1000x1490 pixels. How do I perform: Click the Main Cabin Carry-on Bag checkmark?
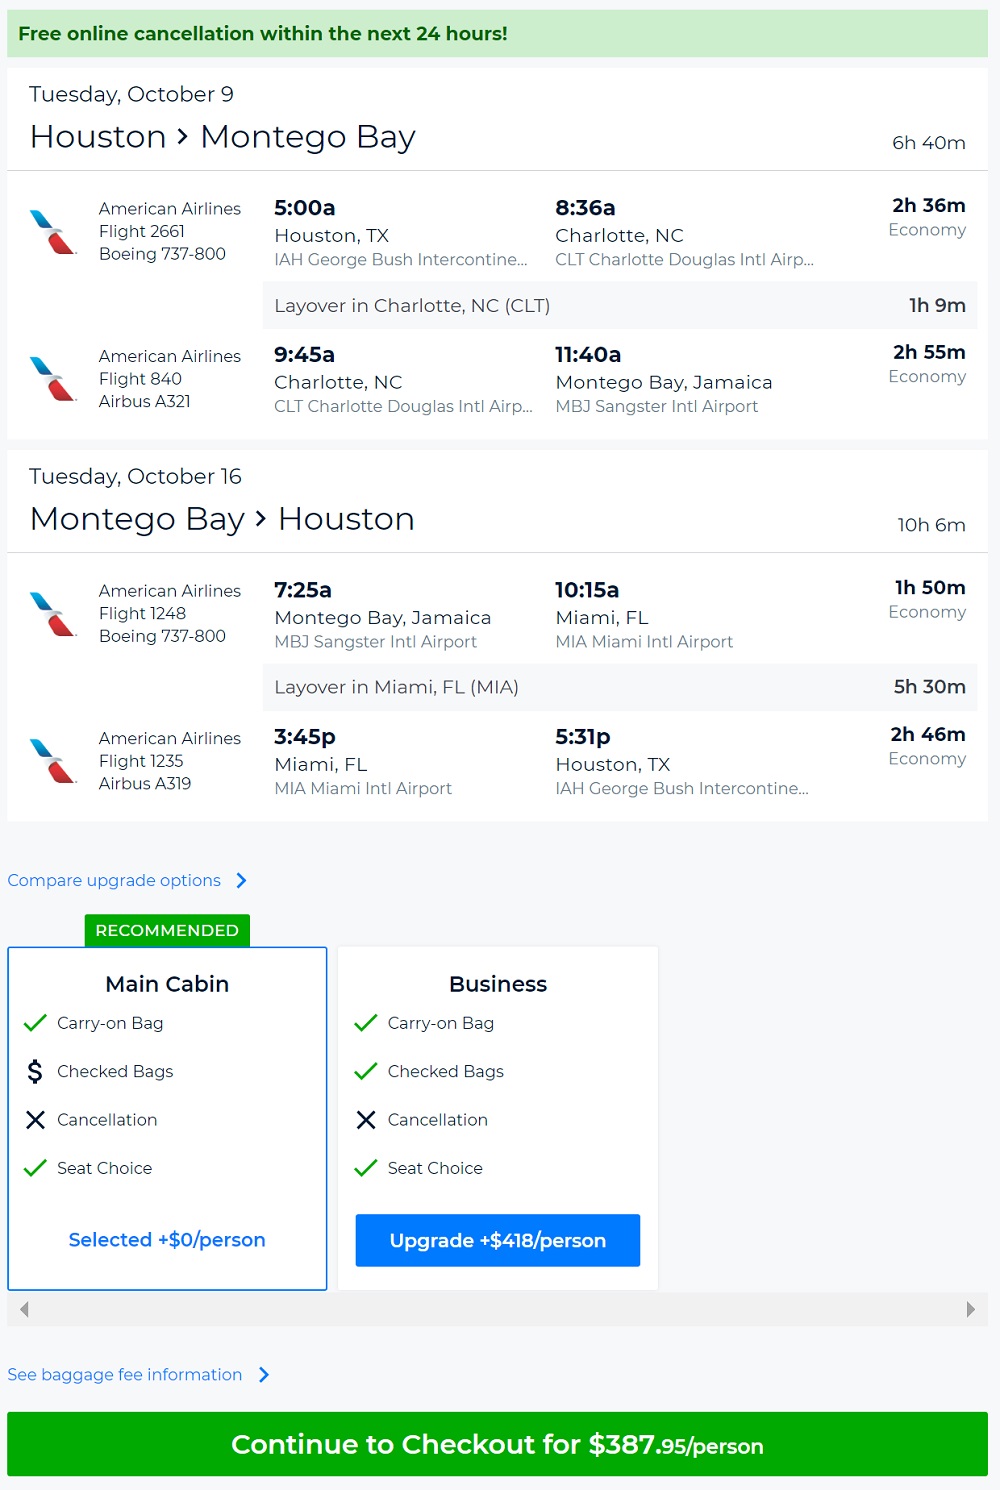(x=35, y=1023)
